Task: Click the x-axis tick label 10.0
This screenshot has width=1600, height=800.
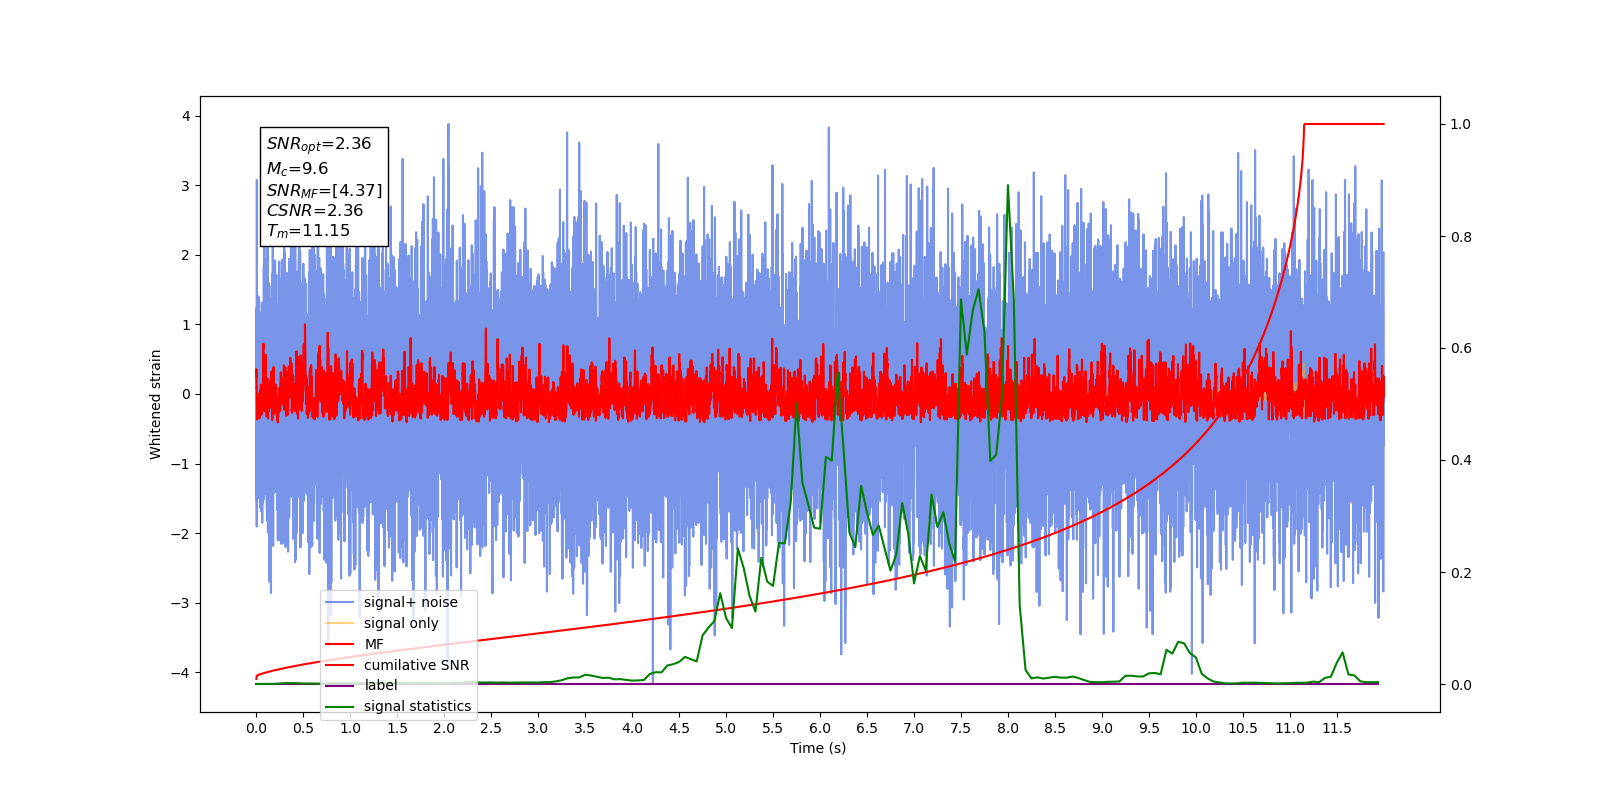Action: (x=1196, y=728)
